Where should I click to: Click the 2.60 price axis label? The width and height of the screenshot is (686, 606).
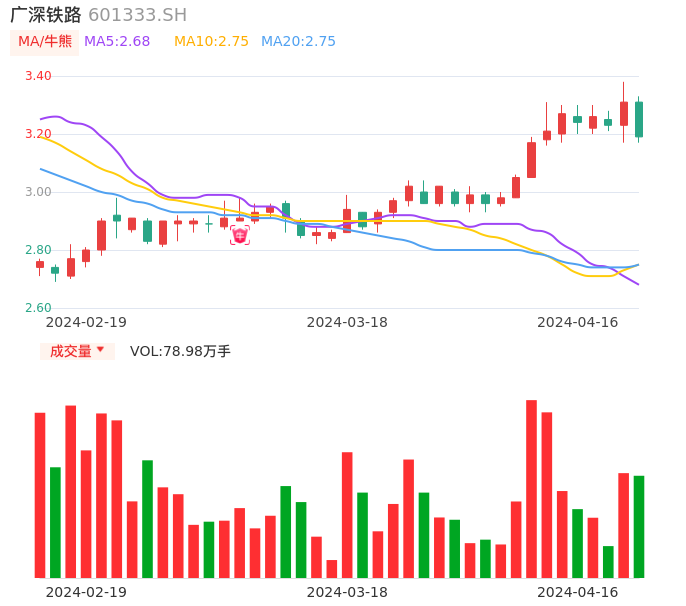(38, 308)
